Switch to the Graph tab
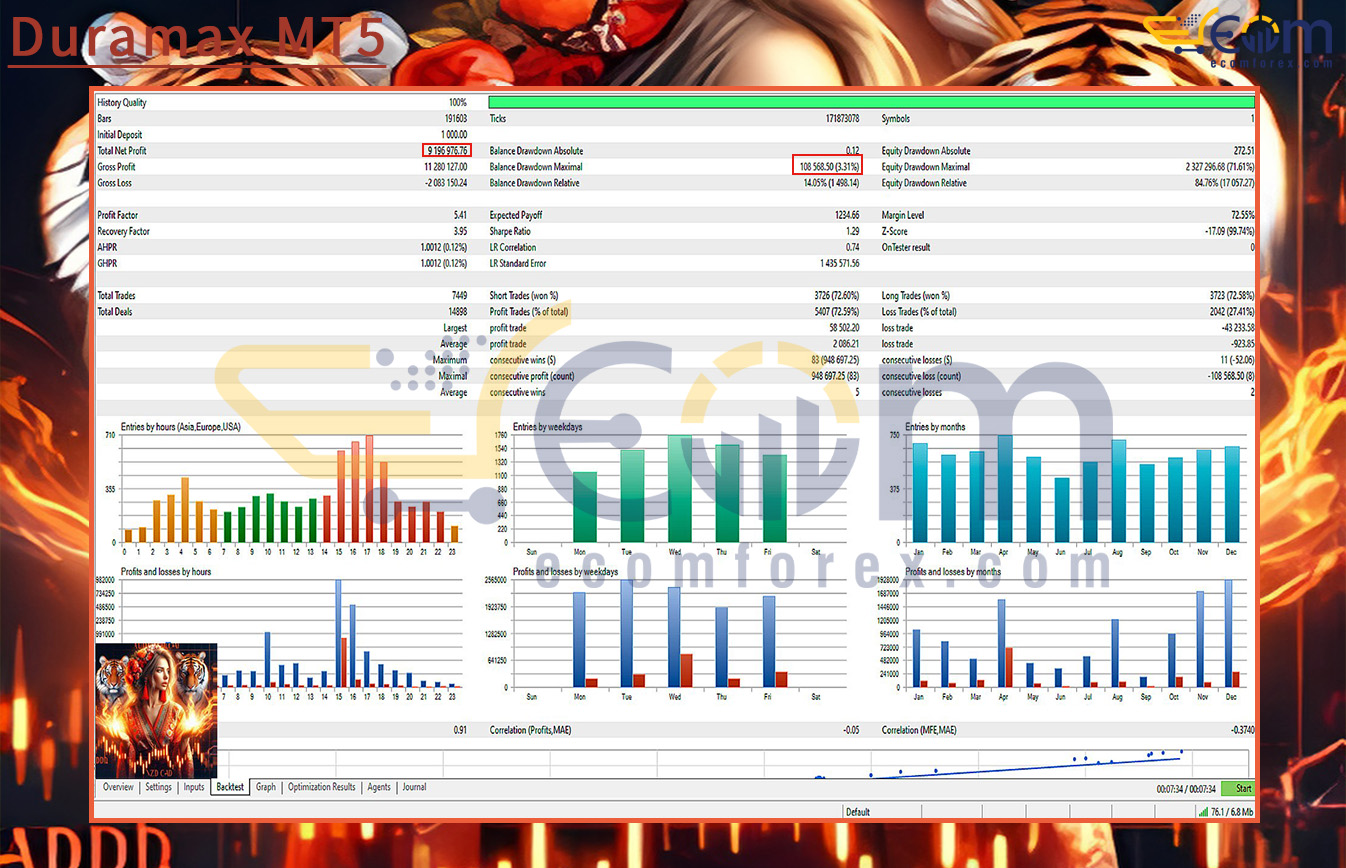This screenshot has height=868, width=1346. (x=265, y=788)
